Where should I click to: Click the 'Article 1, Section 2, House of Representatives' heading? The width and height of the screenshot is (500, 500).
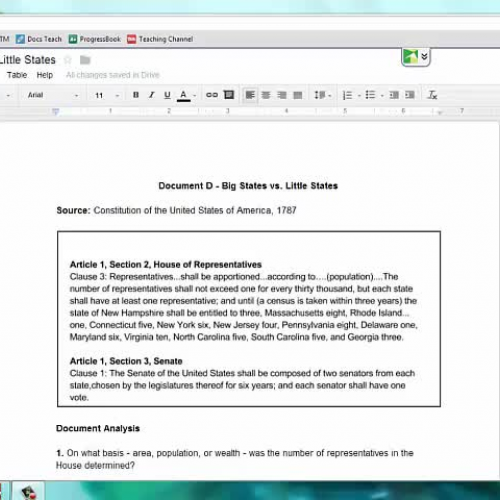[166, 264]
